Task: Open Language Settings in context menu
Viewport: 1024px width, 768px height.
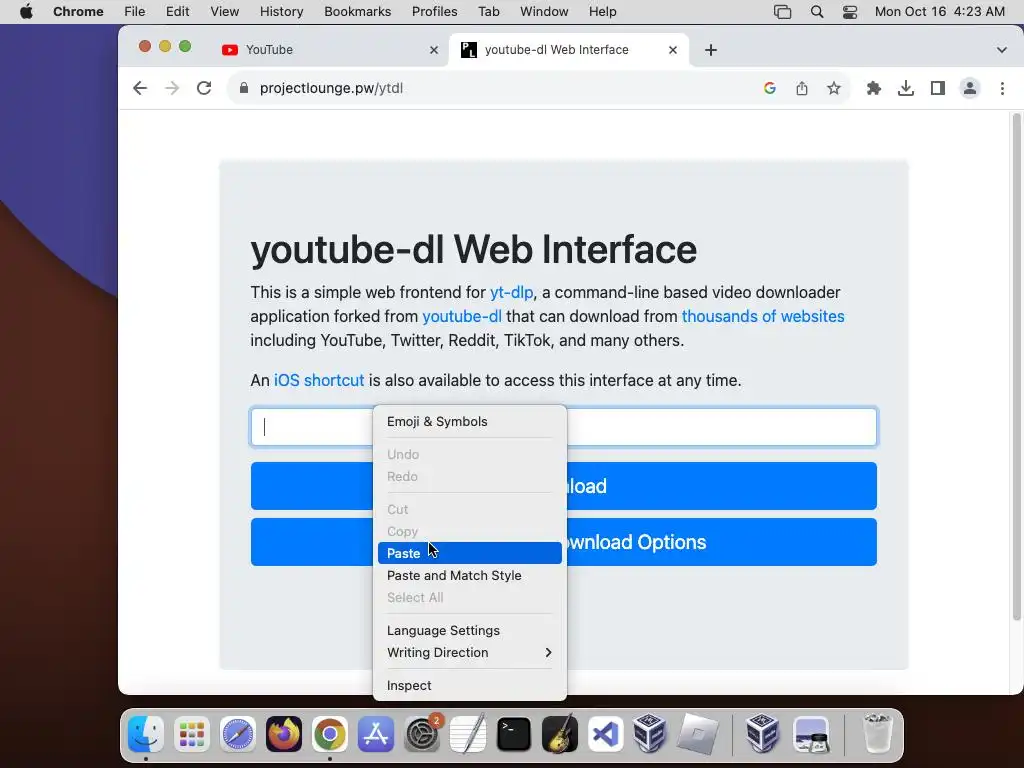Action: click(x=470, y=630)
